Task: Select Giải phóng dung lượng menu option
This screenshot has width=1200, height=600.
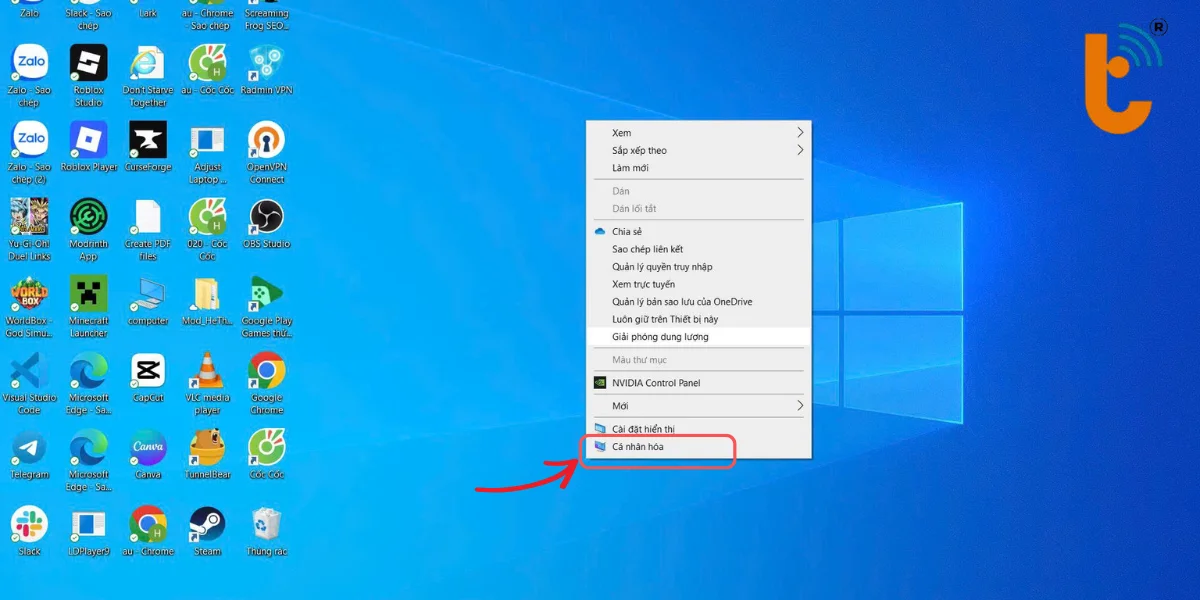Action: pos(660,337)
